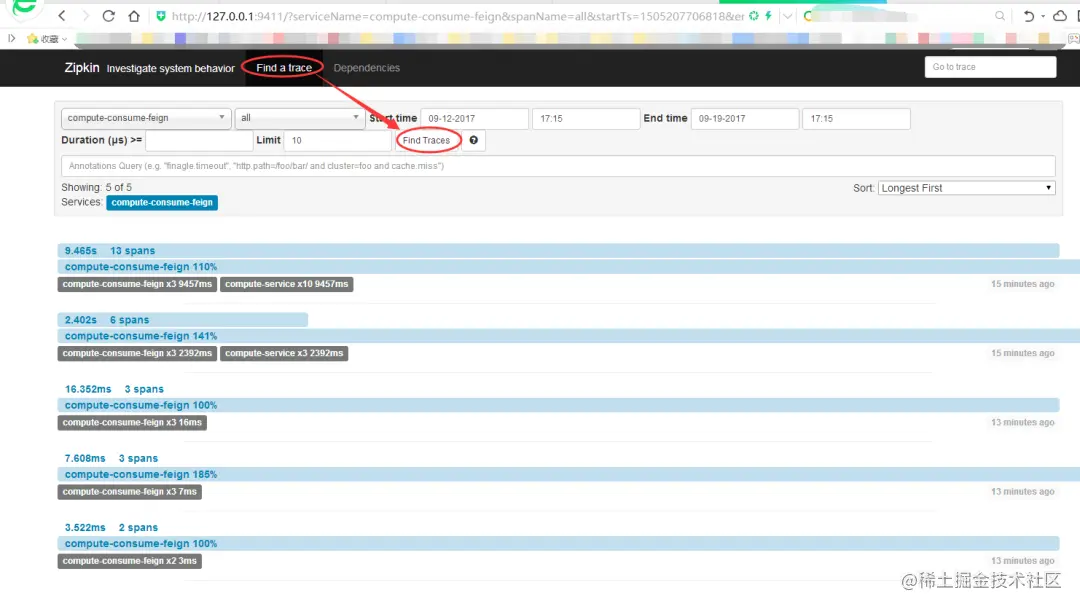Click the Start time date field 09-12-2017
Viewport: 1080px width, 609px height.
[475, 118]
